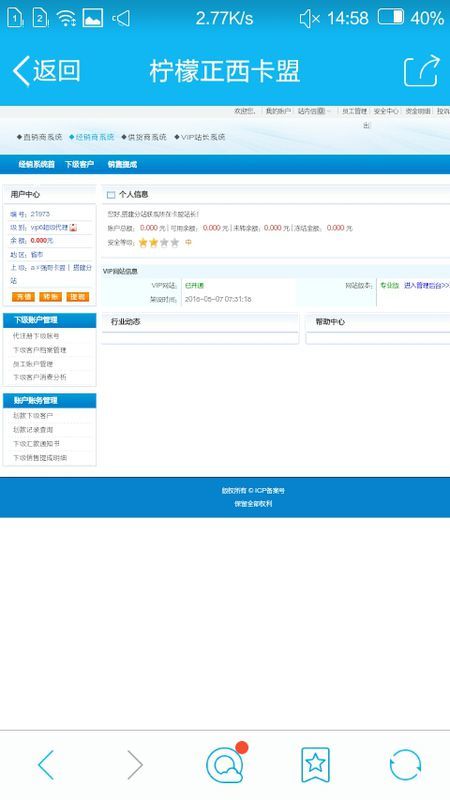Switch to 经销商系统
The image size is (450, 800).
(x=92, y=137)
